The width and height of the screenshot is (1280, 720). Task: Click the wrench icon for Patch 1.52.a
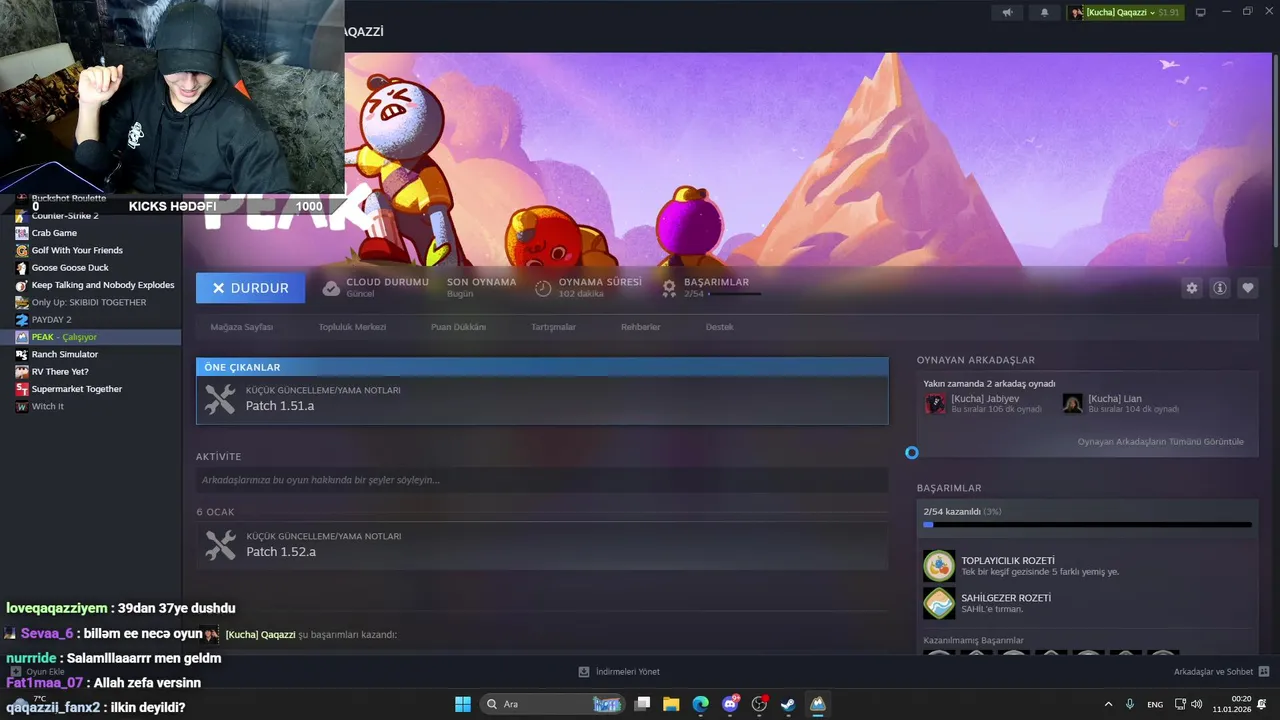(x=220, y=545)
